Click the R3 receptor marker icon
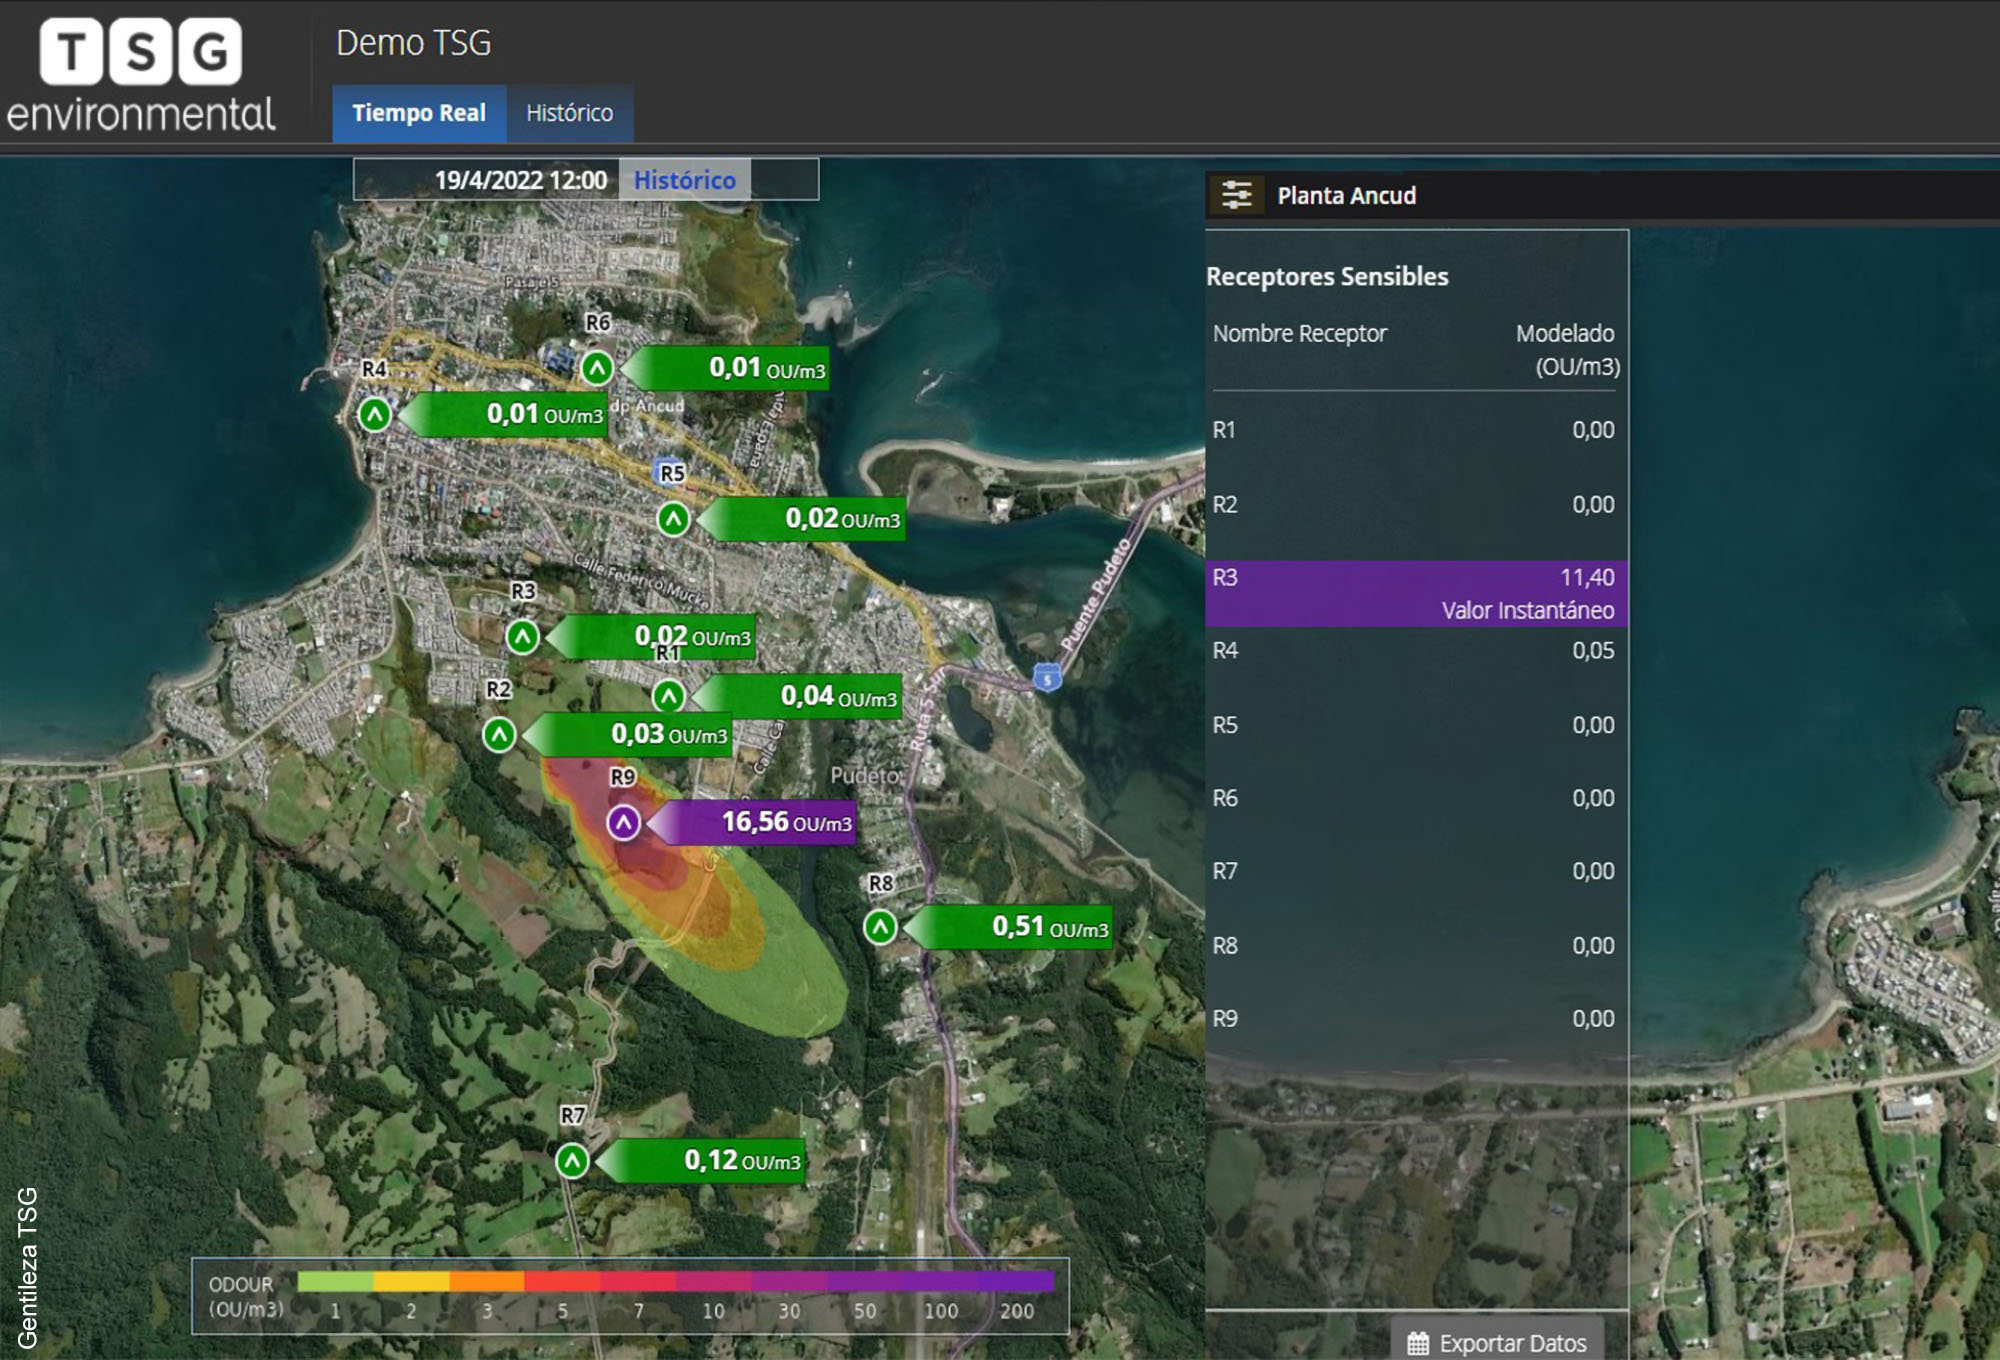 click(522, 637)
